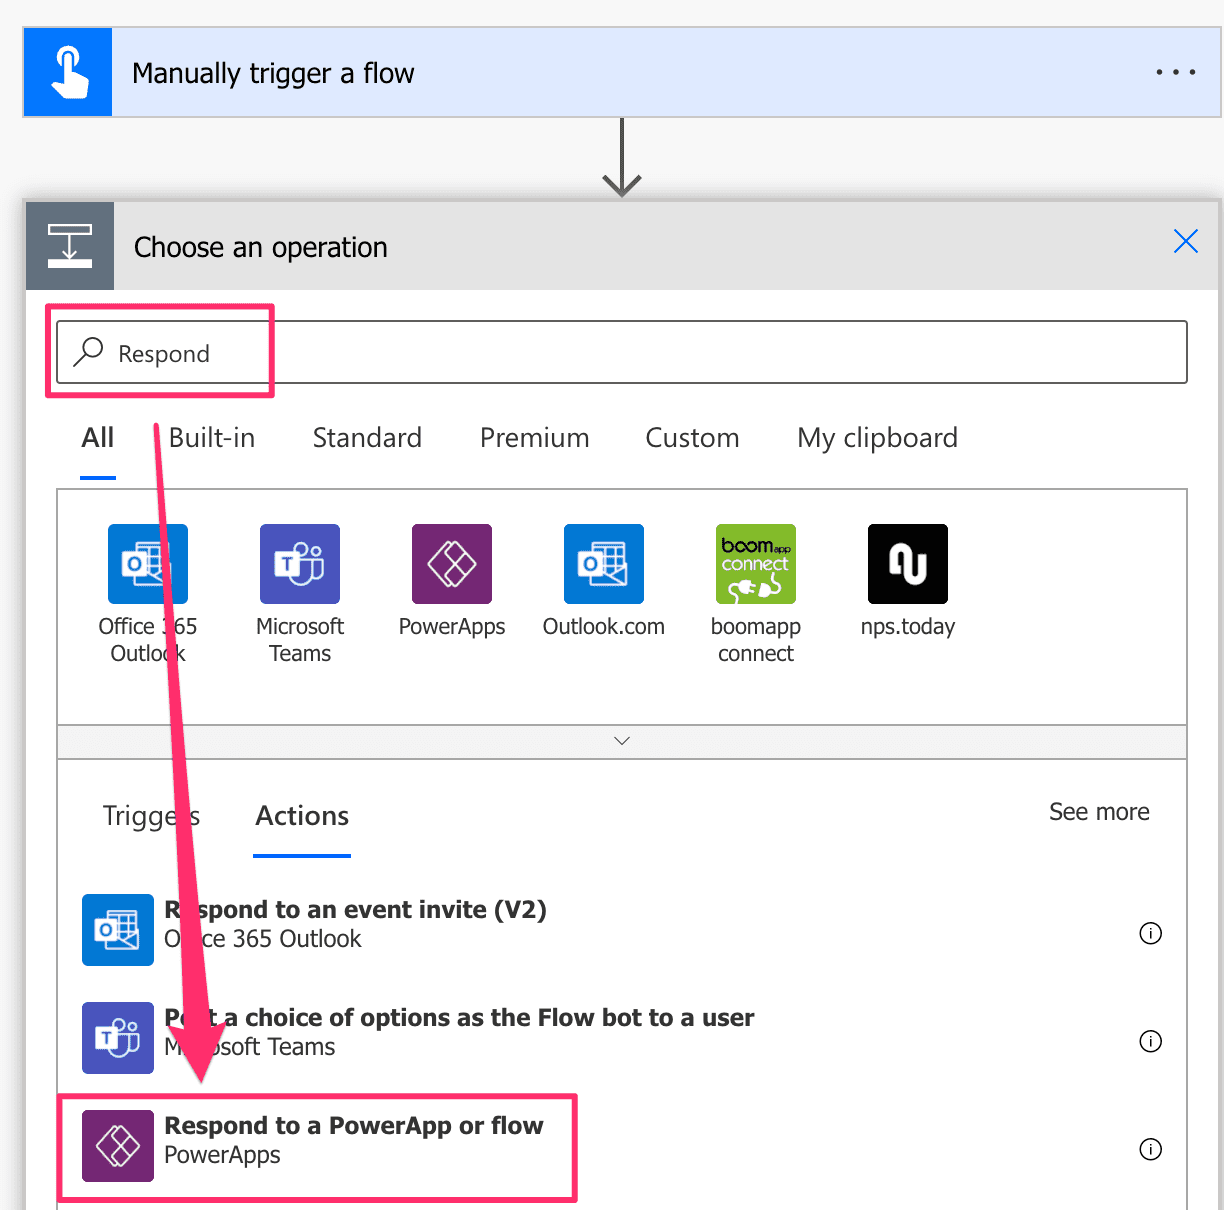Open the My clipboard tab
Screen dimensions: 1224x1210
877,438
